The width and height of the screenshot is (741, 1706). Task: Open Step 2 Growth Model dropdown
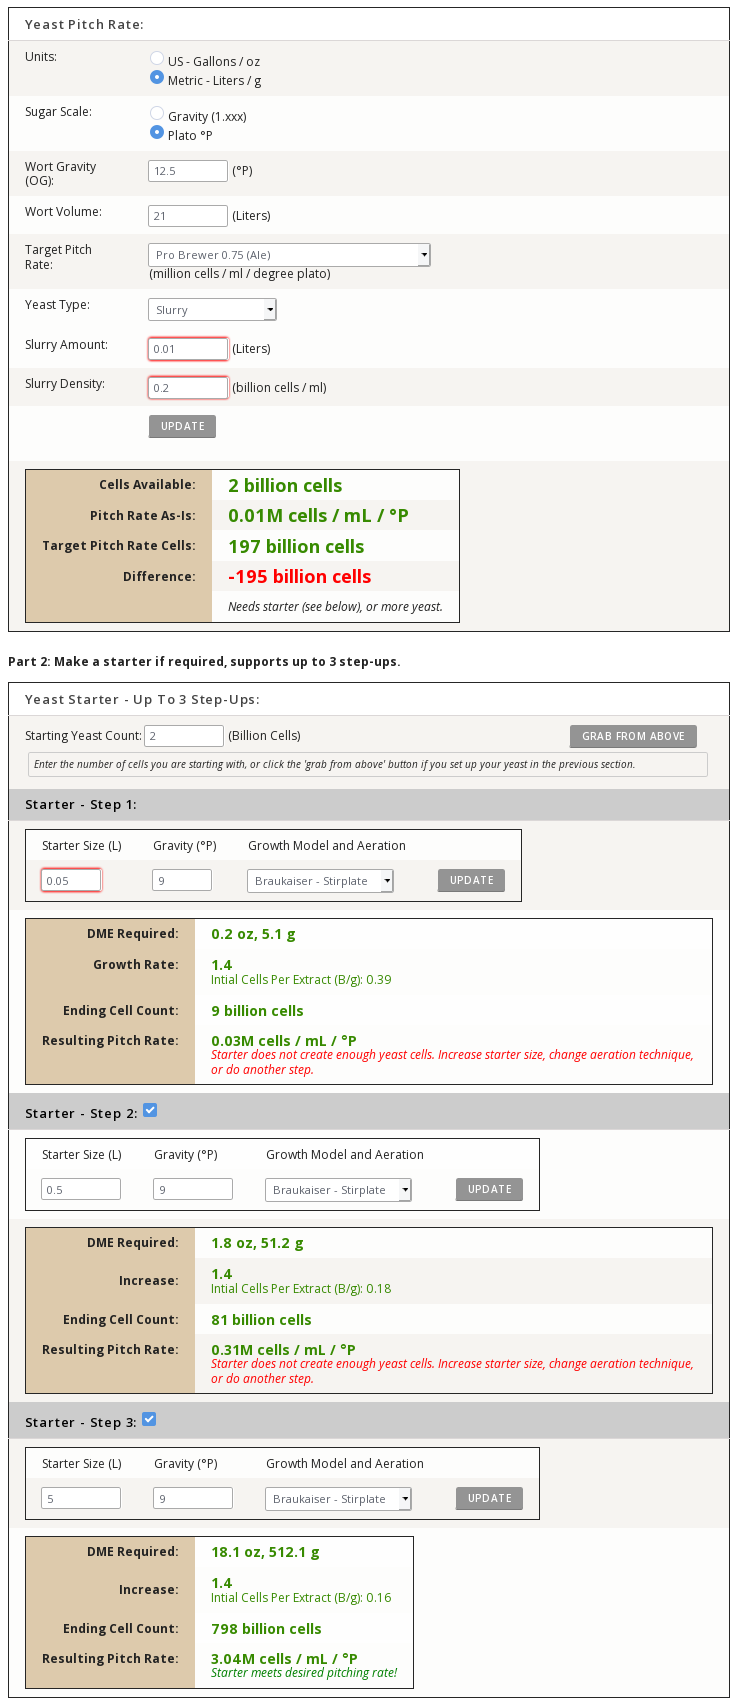(338, 1190)
